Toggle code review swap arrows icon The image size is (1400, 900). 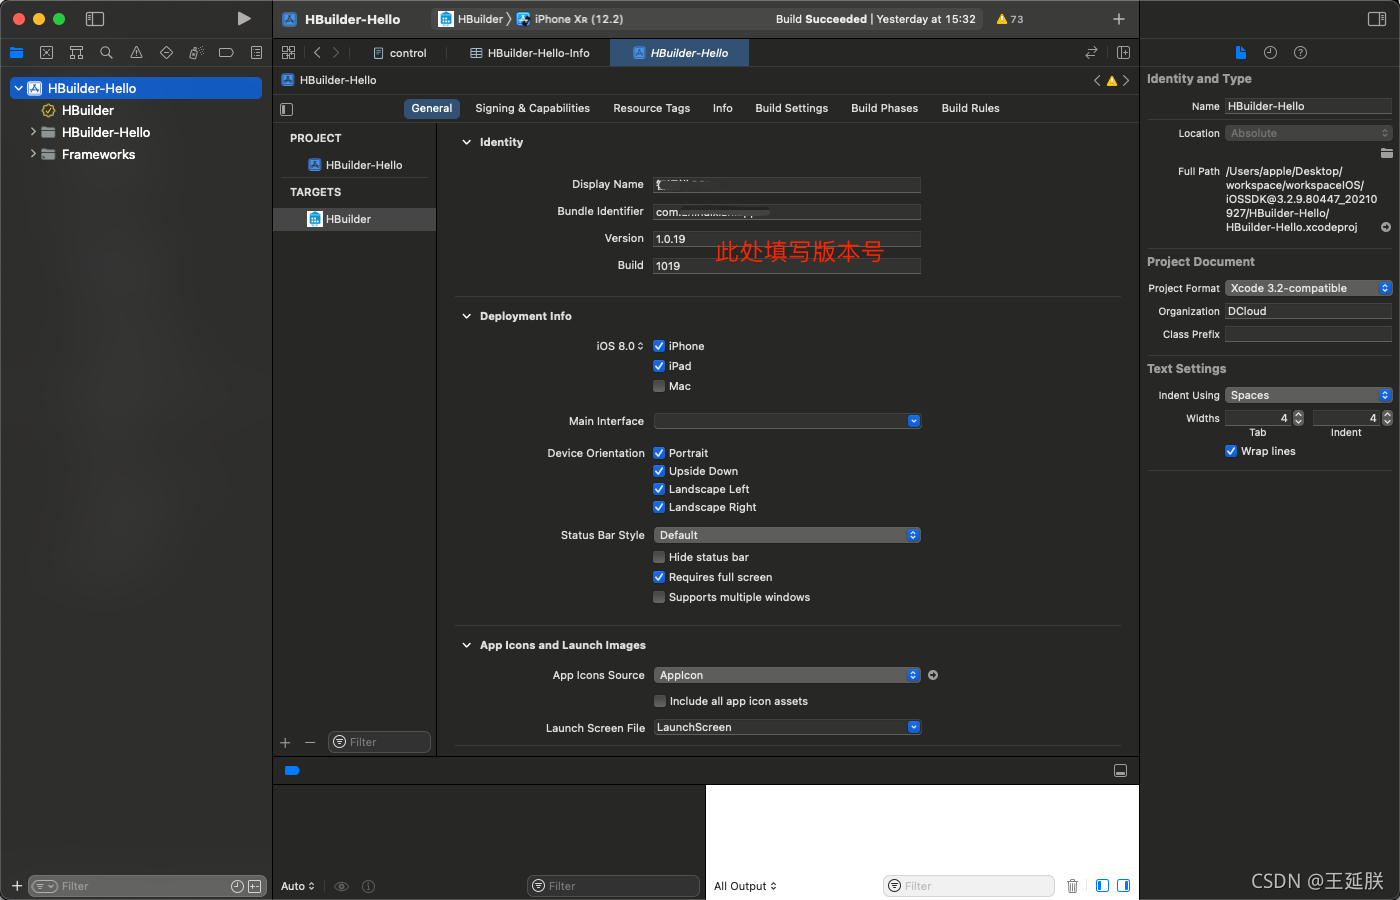click(x=1091, y=53)
